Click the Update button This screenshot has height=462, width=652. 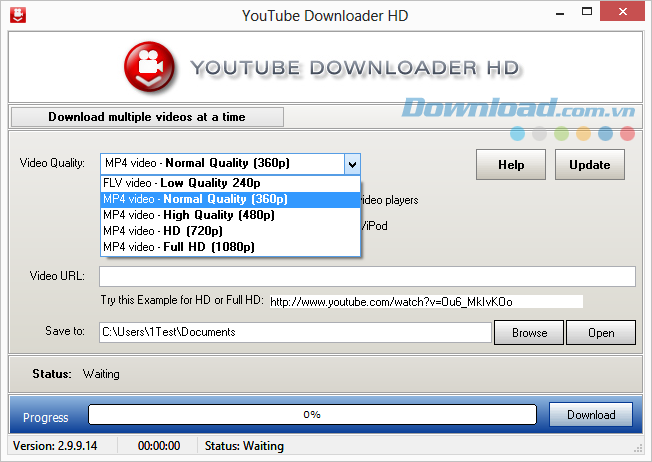(590, 165)
